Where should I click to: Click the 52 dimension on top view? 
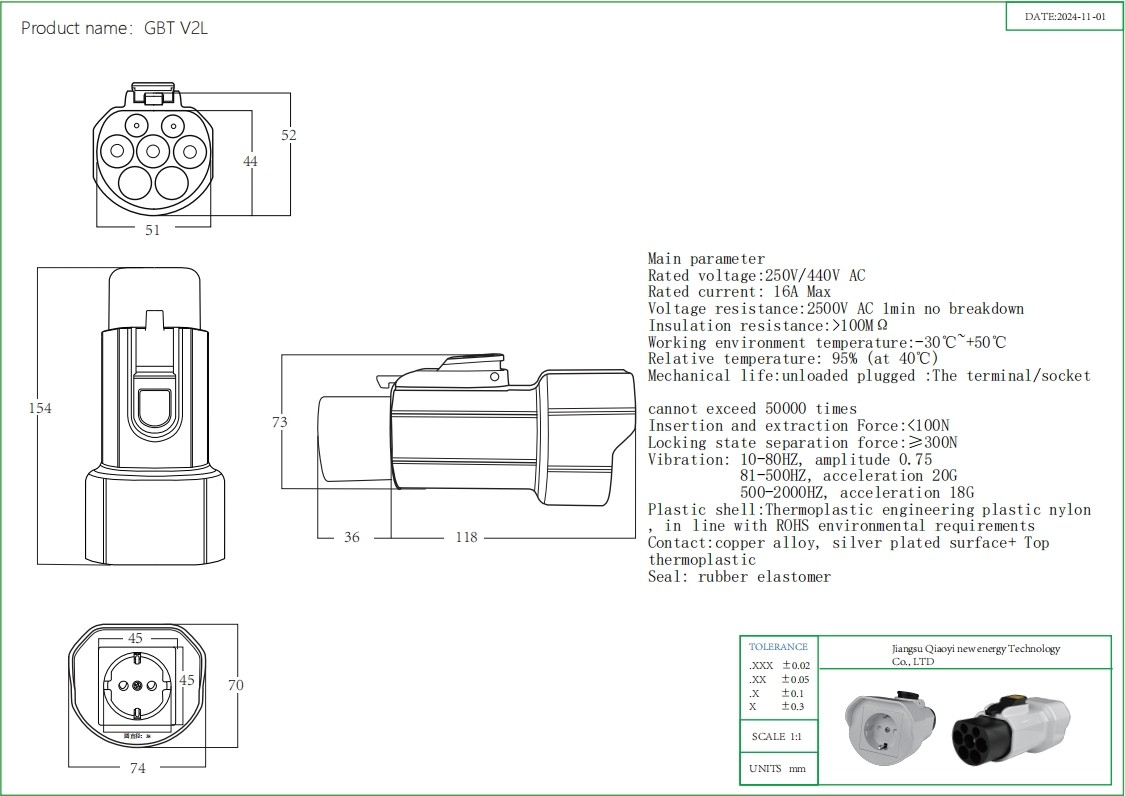coord(289,135)
